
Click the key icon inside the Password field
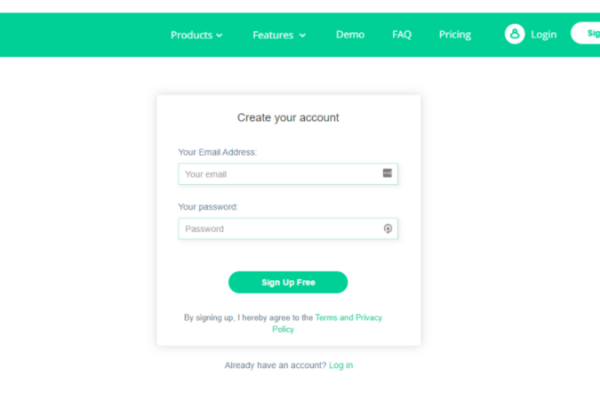coord(388,229)
